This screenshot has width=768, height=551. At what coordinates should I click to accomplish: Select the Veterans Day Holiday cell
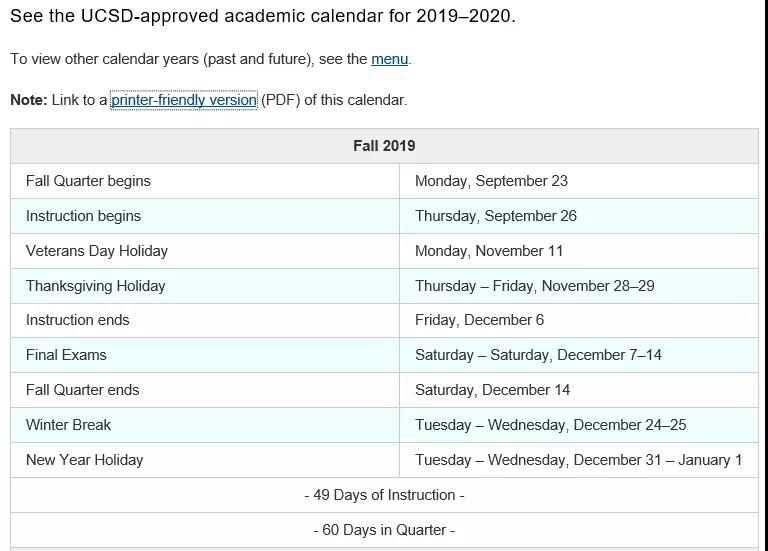coord(205,251)
